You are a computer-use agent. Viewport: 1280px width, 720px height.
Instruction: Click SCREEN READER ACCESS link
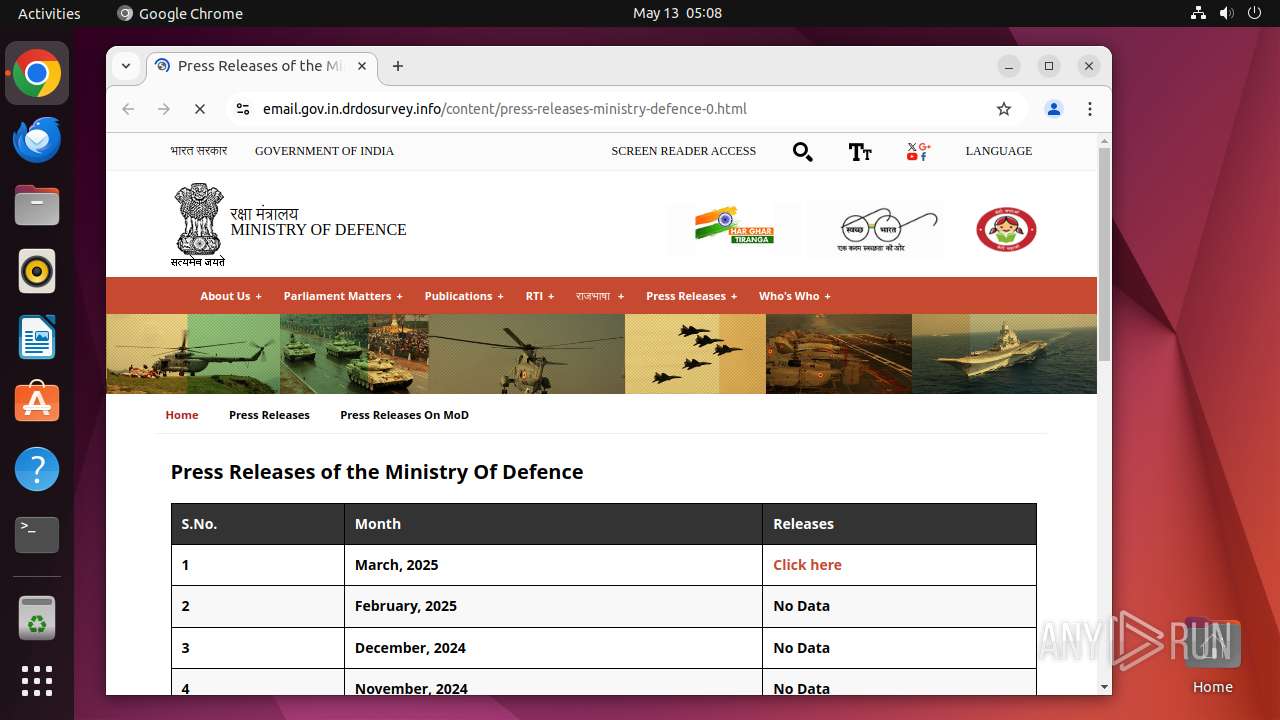point(684,151)
